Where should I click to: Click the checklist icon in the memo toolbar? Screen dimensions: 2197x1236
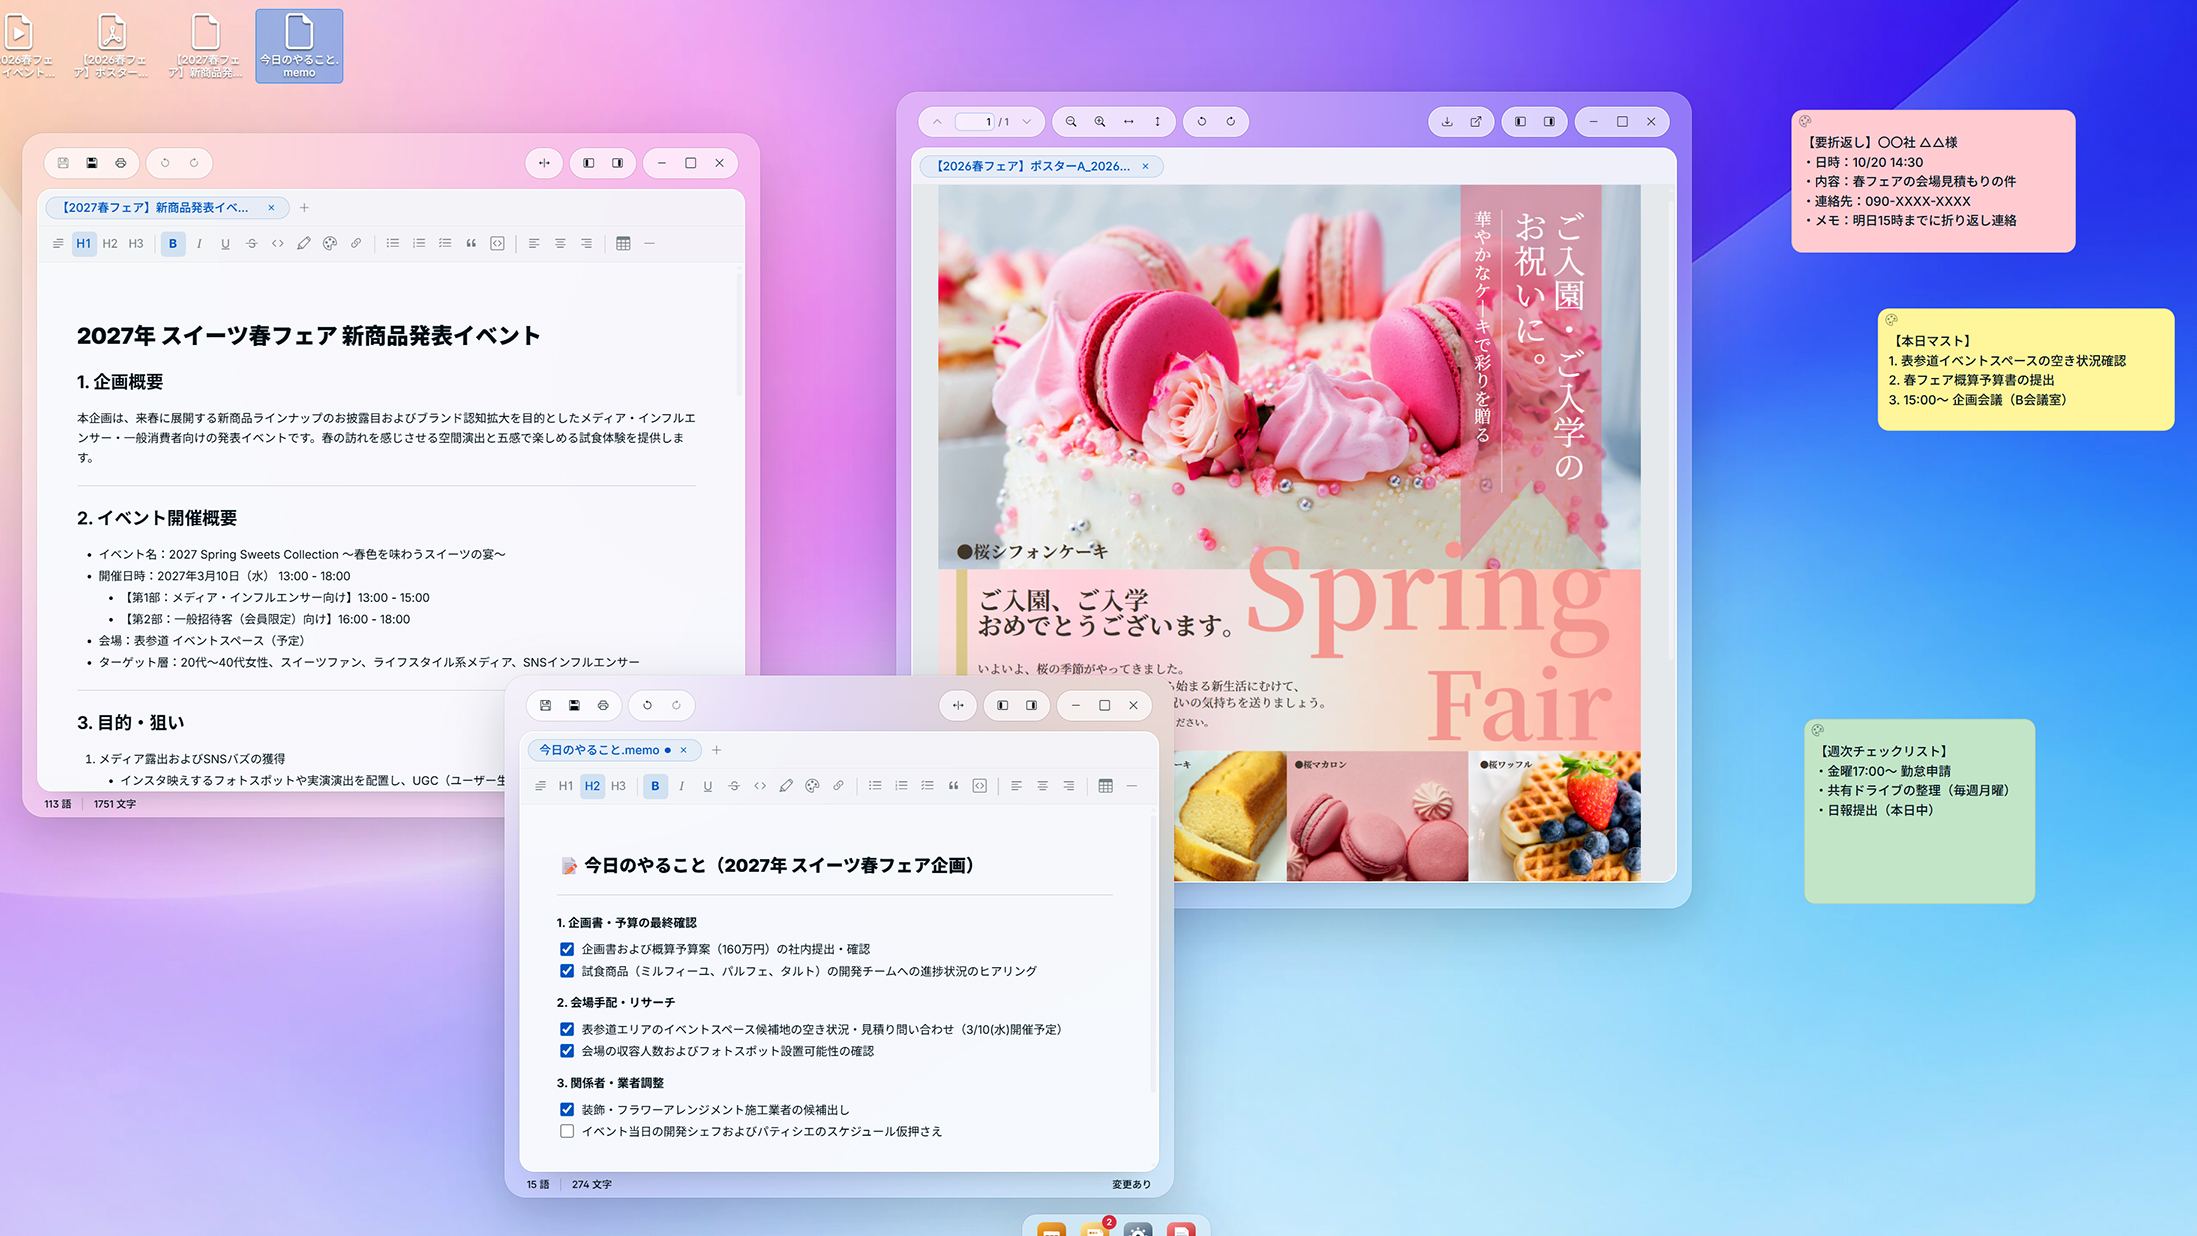pyautogui.click(x=927, y=786)
